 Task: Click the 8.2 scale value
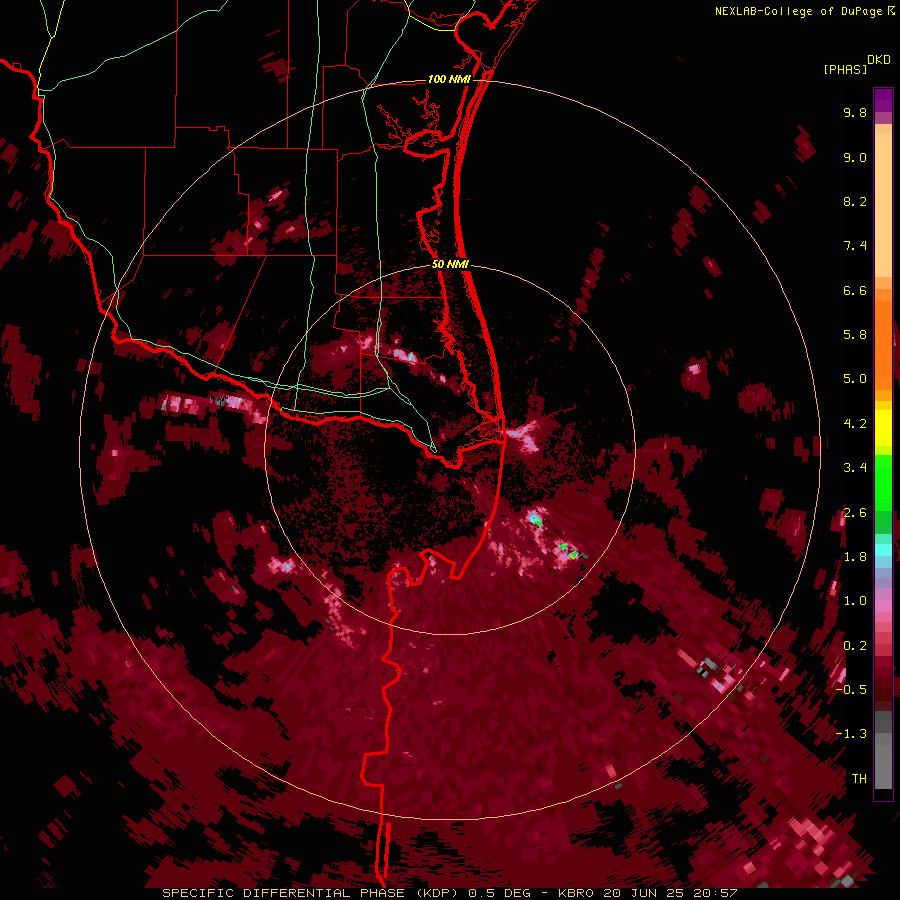click(855, 202)
